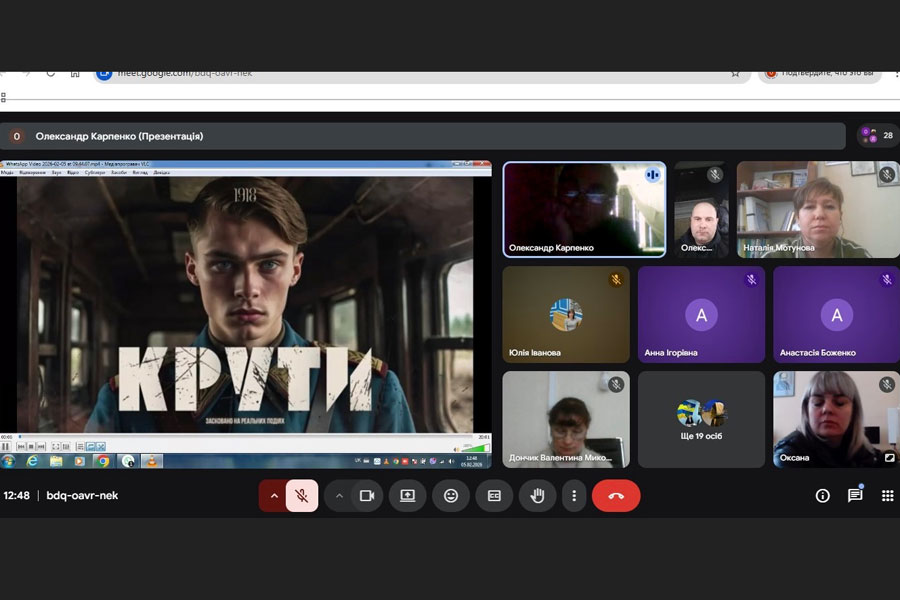Click VLC previous track button
The image size is (900, 600).
[x=21, y=446]
